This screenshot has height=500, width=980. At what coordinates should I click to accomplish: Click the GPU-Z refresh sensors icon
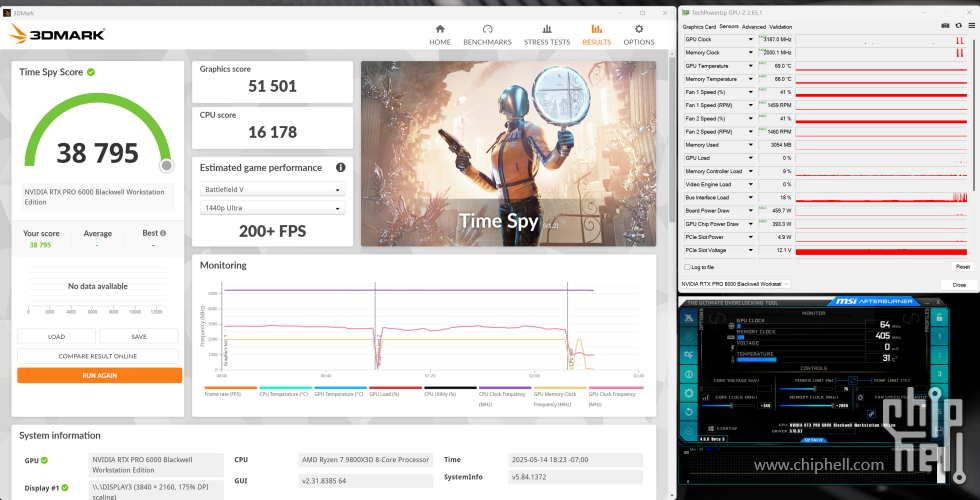click(958, 26)
